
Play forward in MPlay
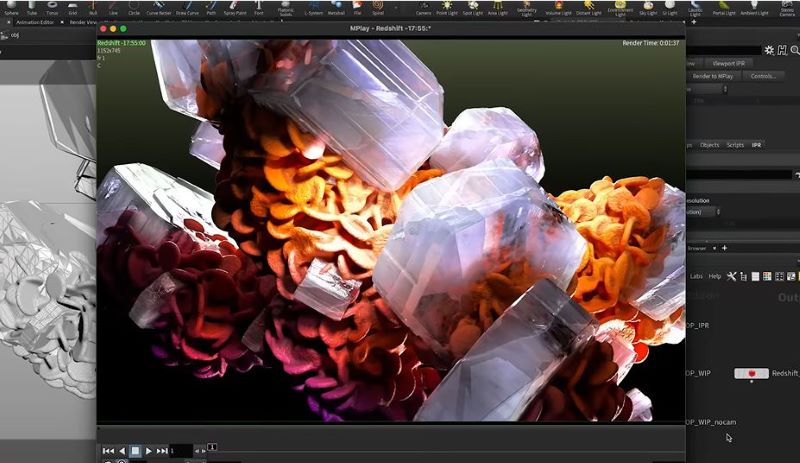(148, 451)
